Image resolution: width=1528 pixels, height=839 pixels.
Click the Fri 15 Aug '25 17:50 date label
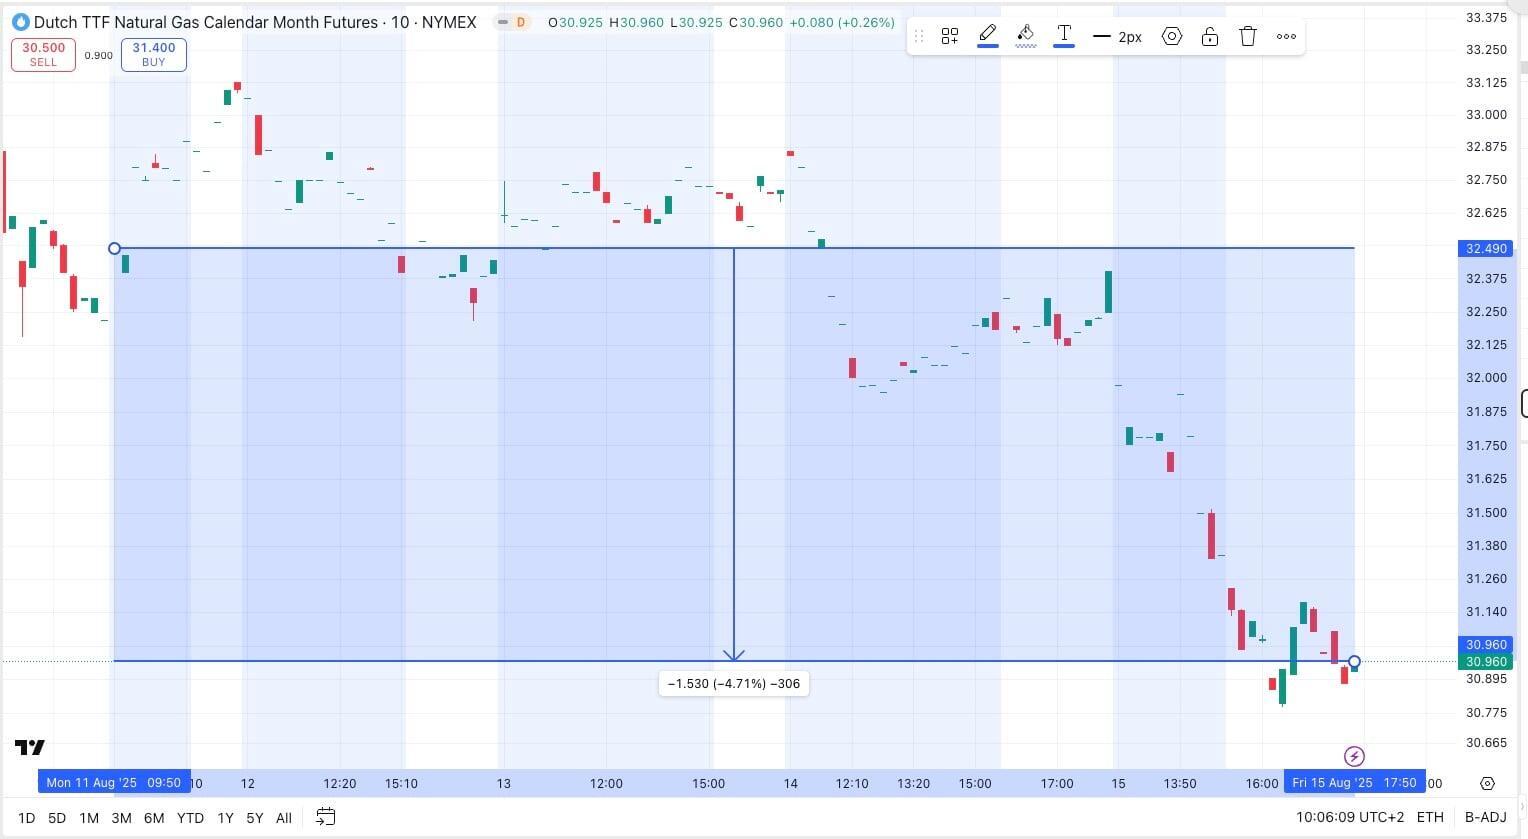(x=1354, y=783)
